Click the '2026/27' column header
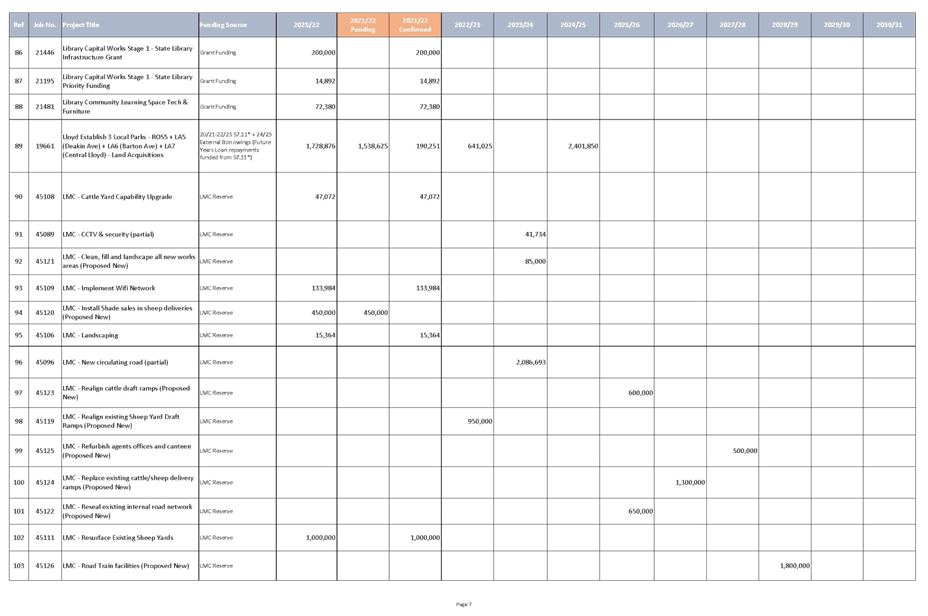Image resolution: width=928 pixels, height=616 pixels. (680, 25)
